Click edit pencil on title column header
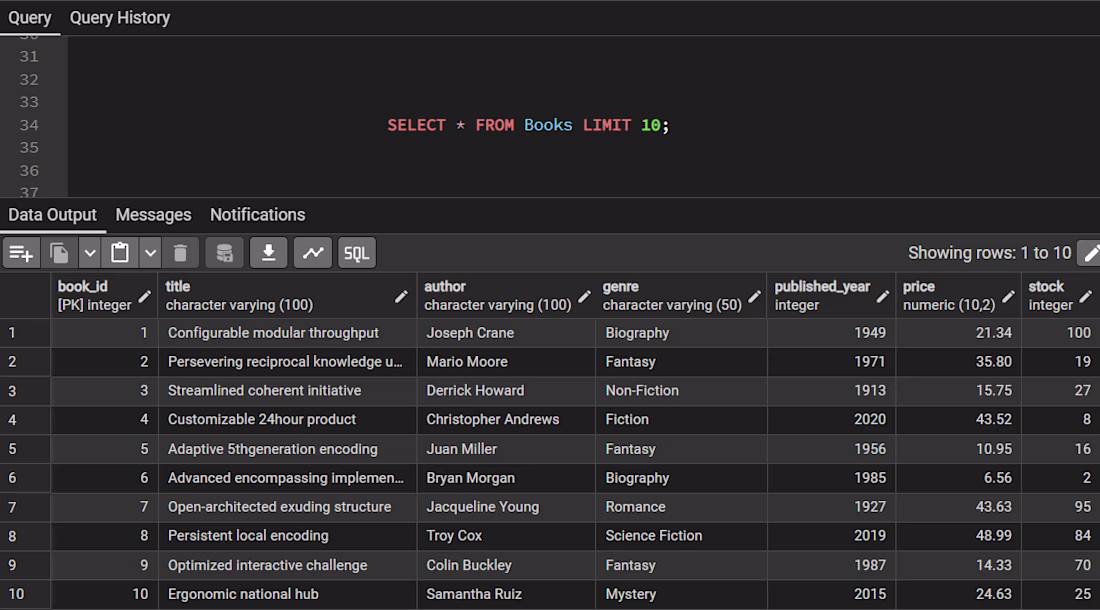 coord(401,297)
